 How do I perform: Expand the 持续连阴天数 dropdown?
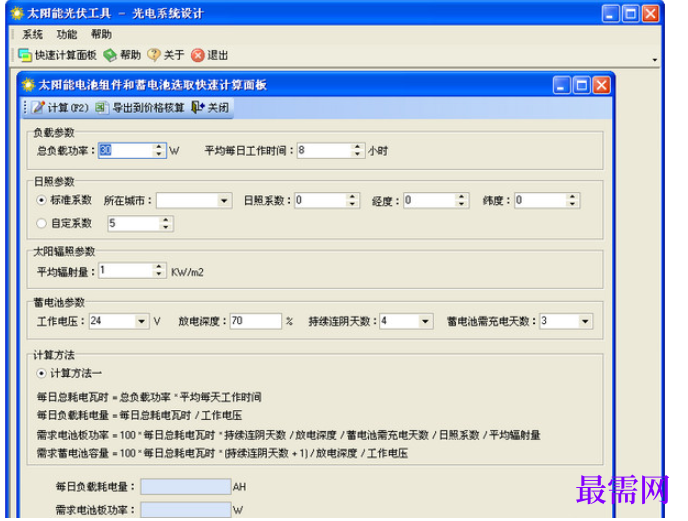(x=425, y=321)
